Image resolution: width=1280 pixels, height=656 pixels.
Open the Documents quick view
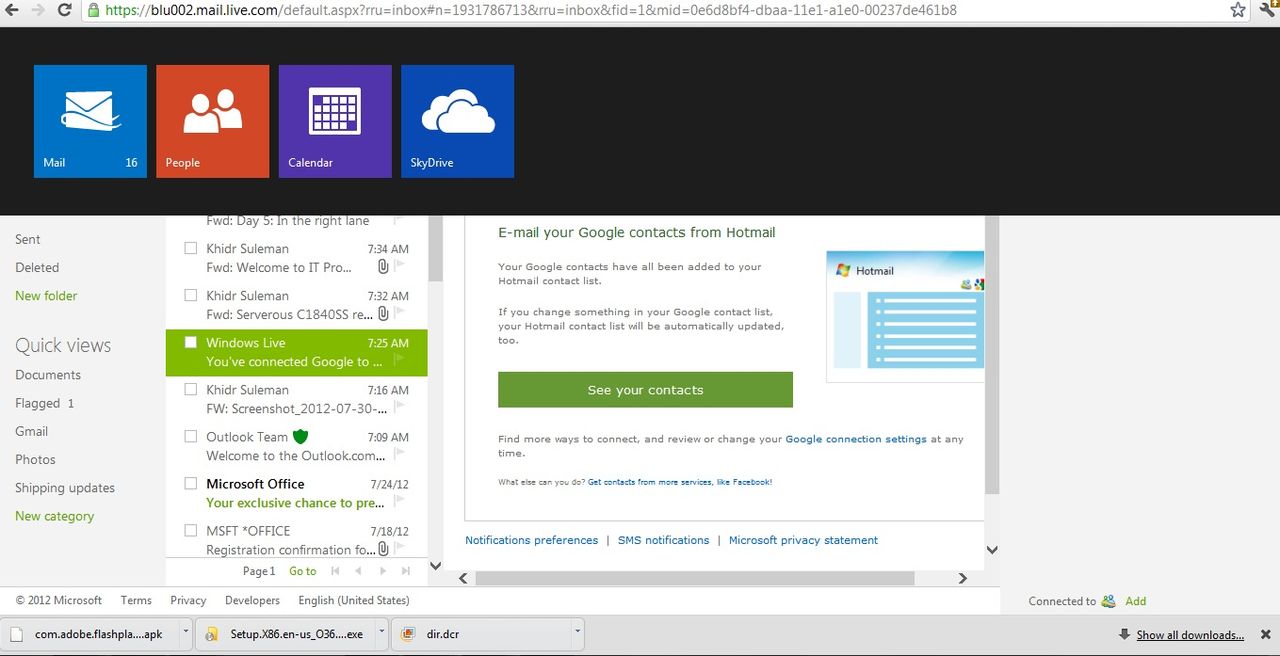pos(48,375)
